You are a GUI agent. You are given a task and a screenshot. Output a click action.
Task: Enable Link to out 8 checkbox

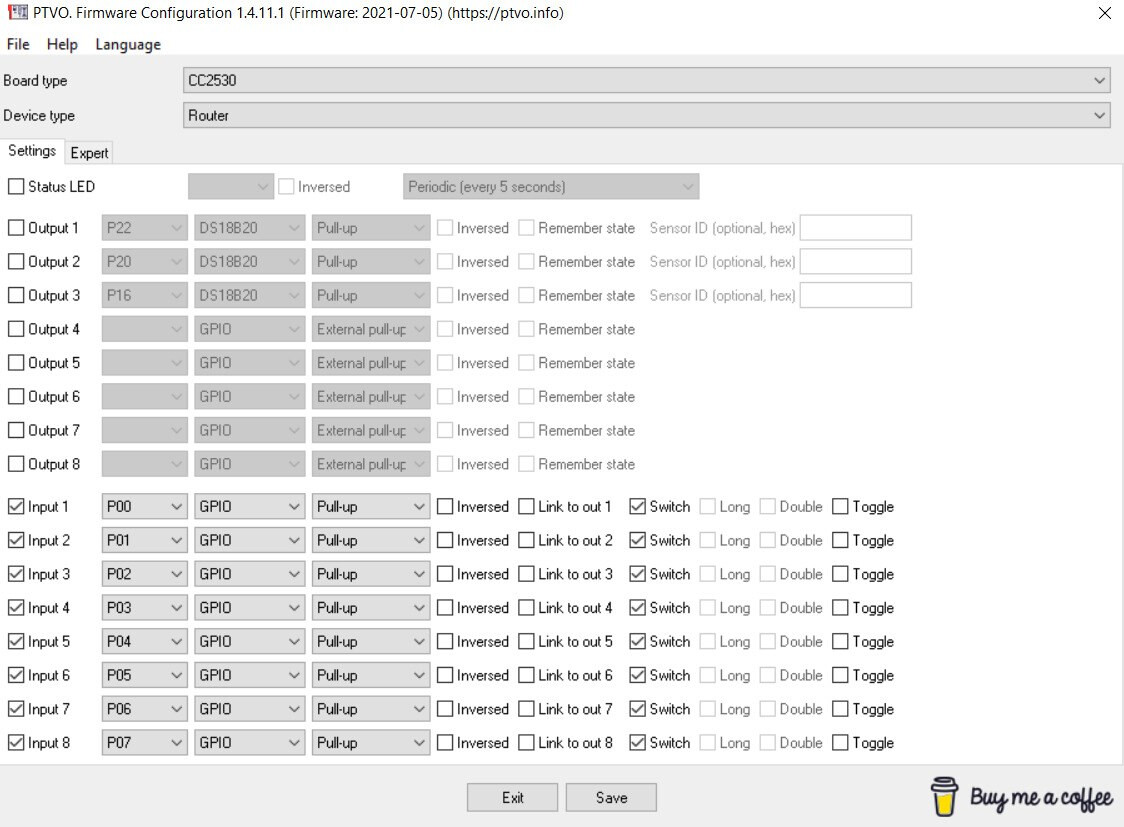(x=526, y=742)
